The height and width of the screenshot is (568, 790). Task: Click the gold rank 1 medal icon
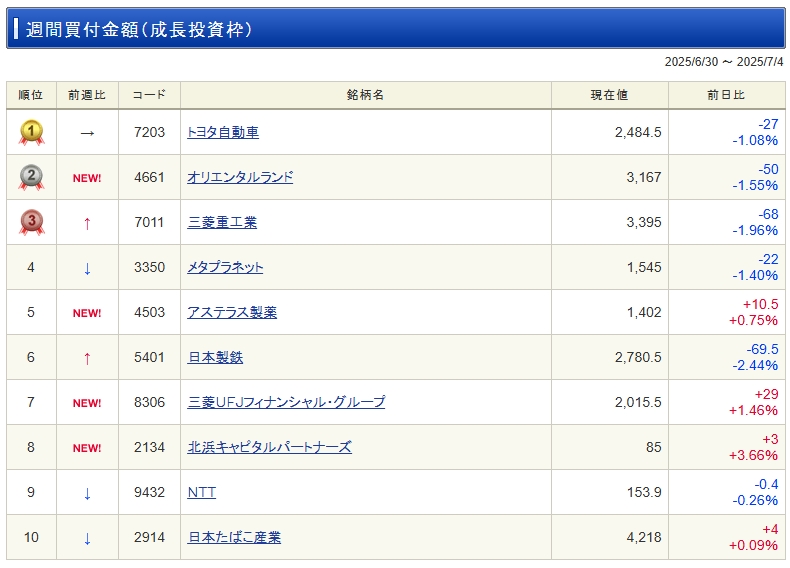click(x=31, y=132)
